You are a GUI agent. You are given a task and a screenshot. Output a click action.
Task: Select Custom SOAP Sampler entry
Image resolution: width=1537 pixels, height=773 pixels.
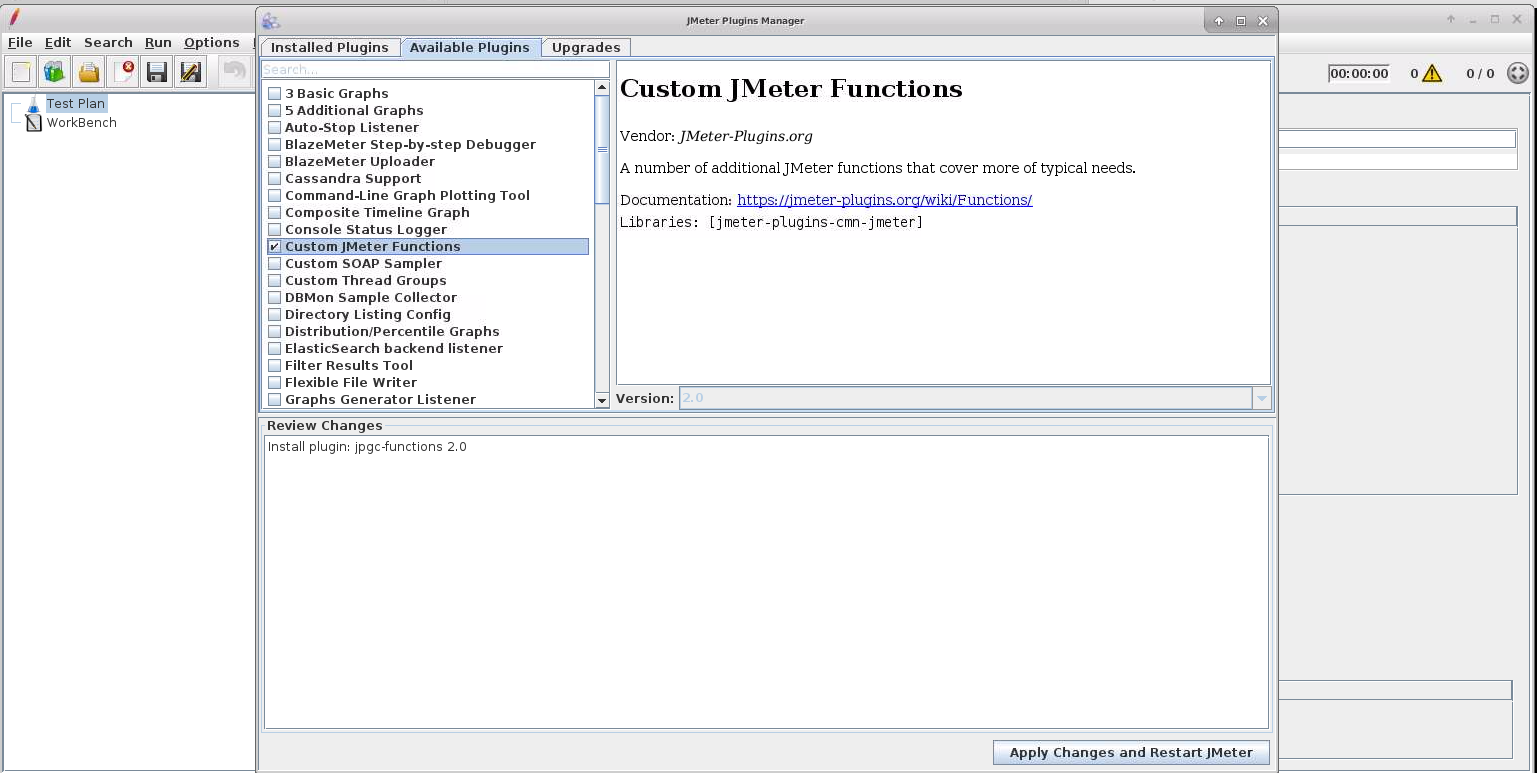coord(363,264)
